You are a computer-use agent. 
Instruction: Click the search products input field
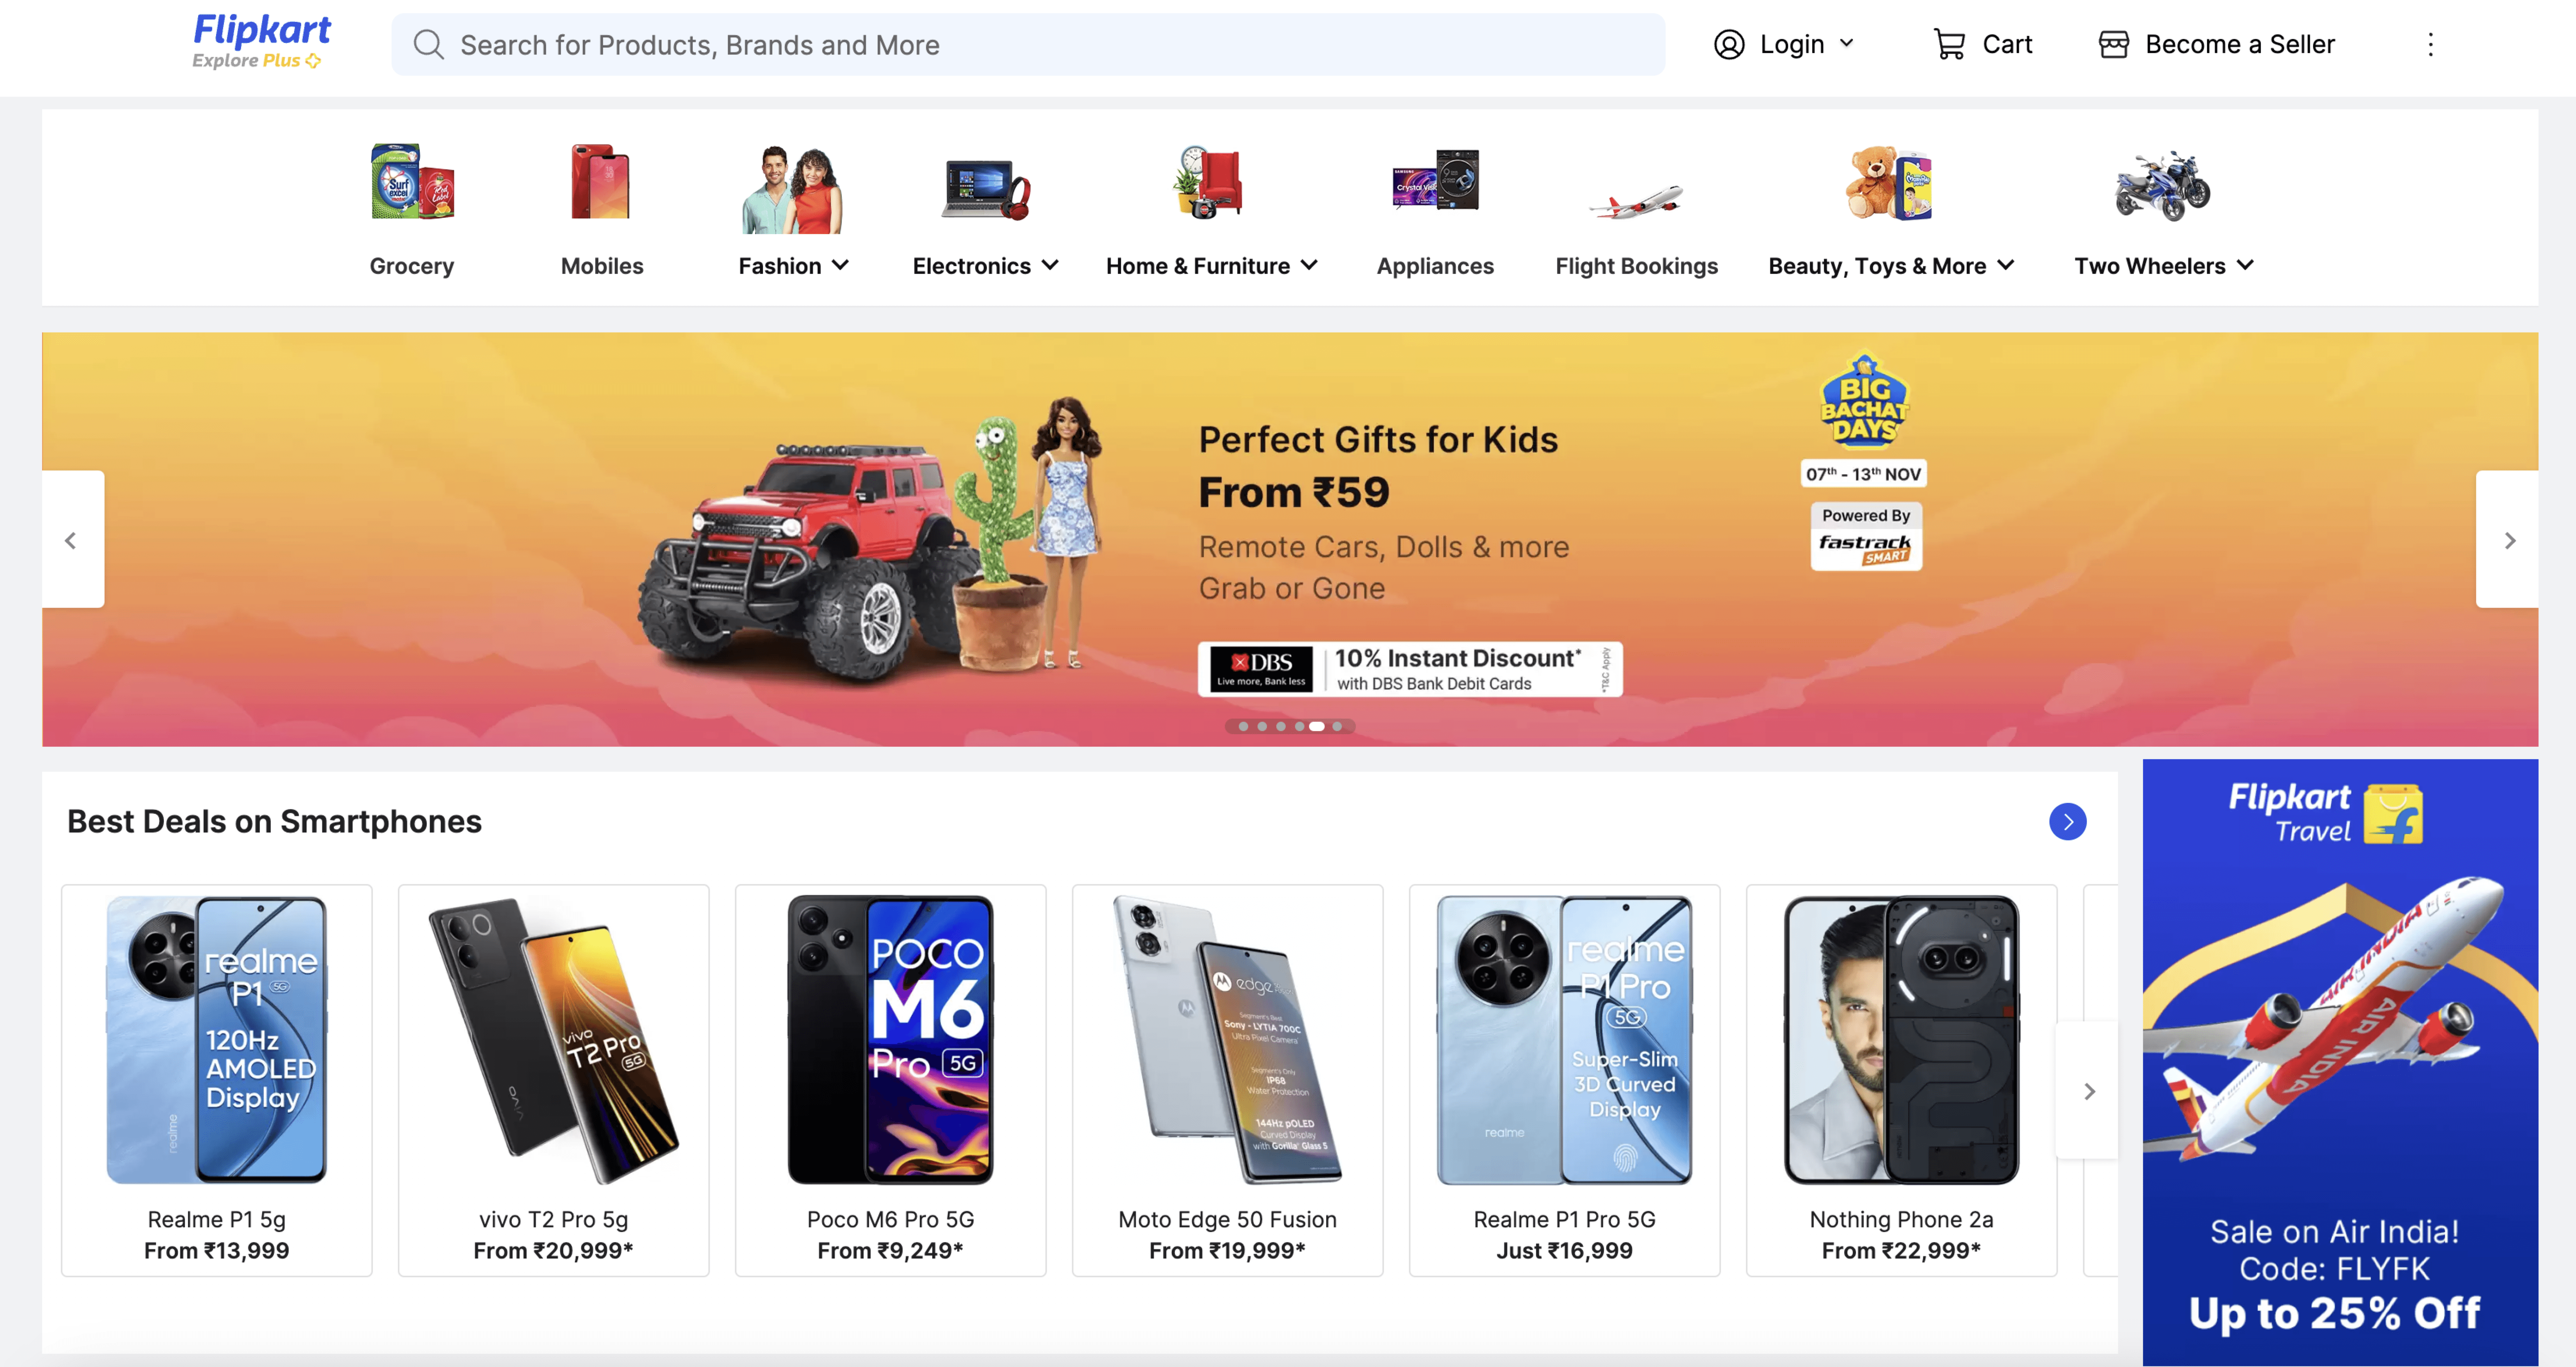(1028, 44)
